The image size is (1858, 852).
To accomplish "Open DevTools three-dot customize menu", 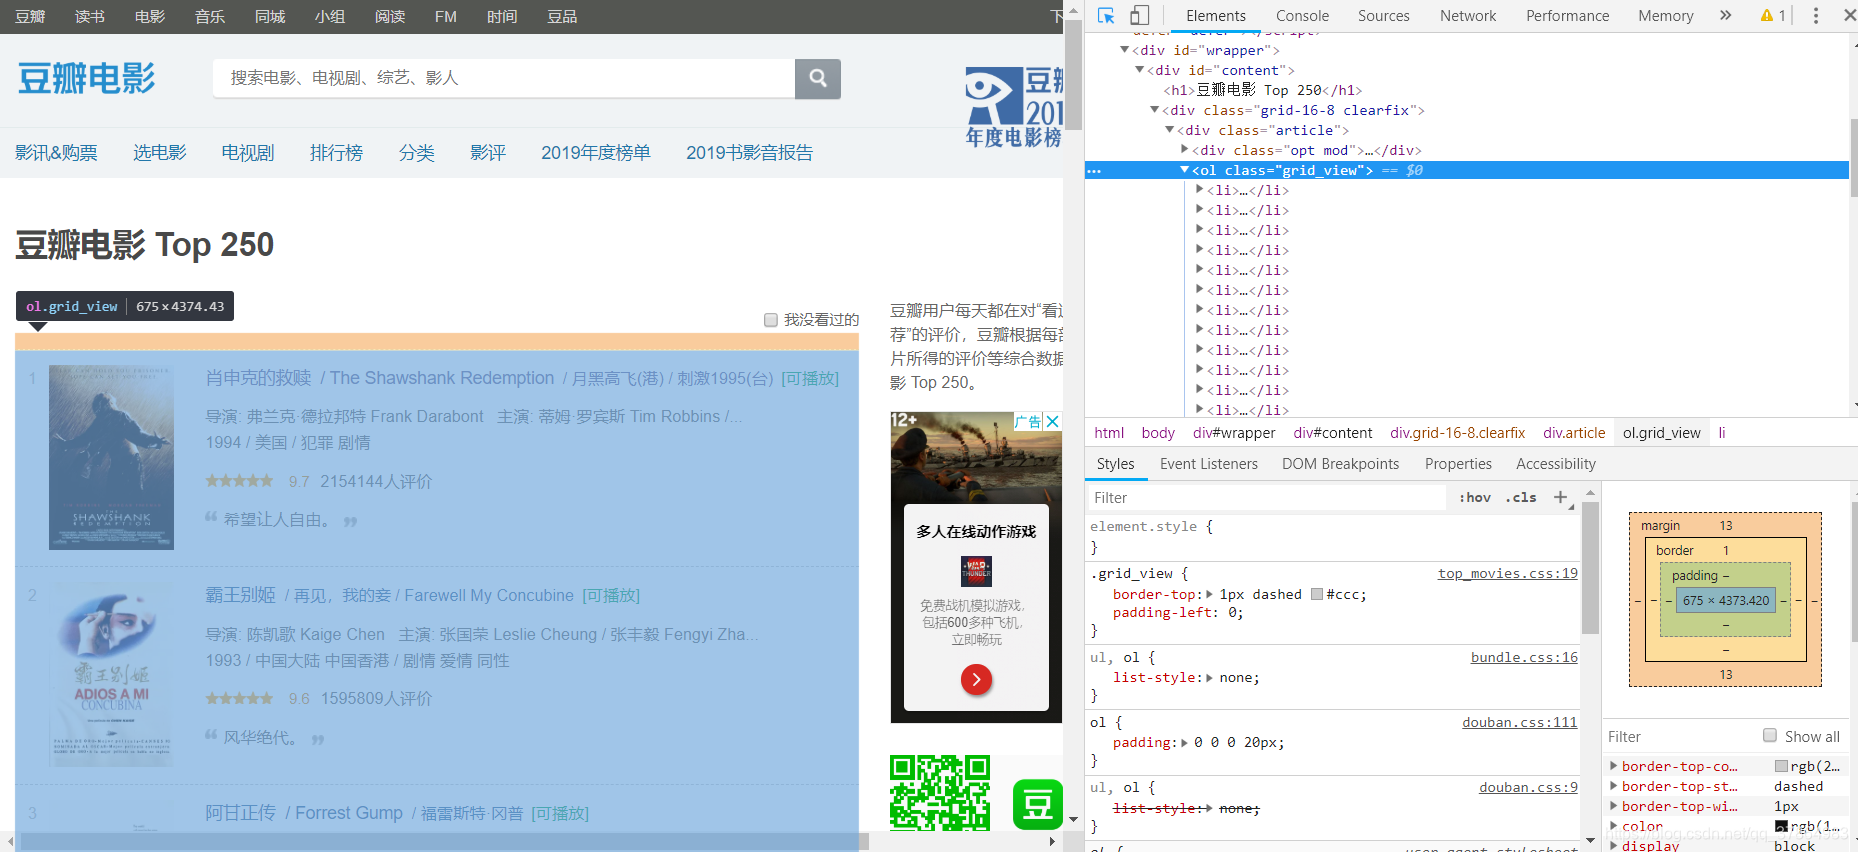I will [1816, 15].
